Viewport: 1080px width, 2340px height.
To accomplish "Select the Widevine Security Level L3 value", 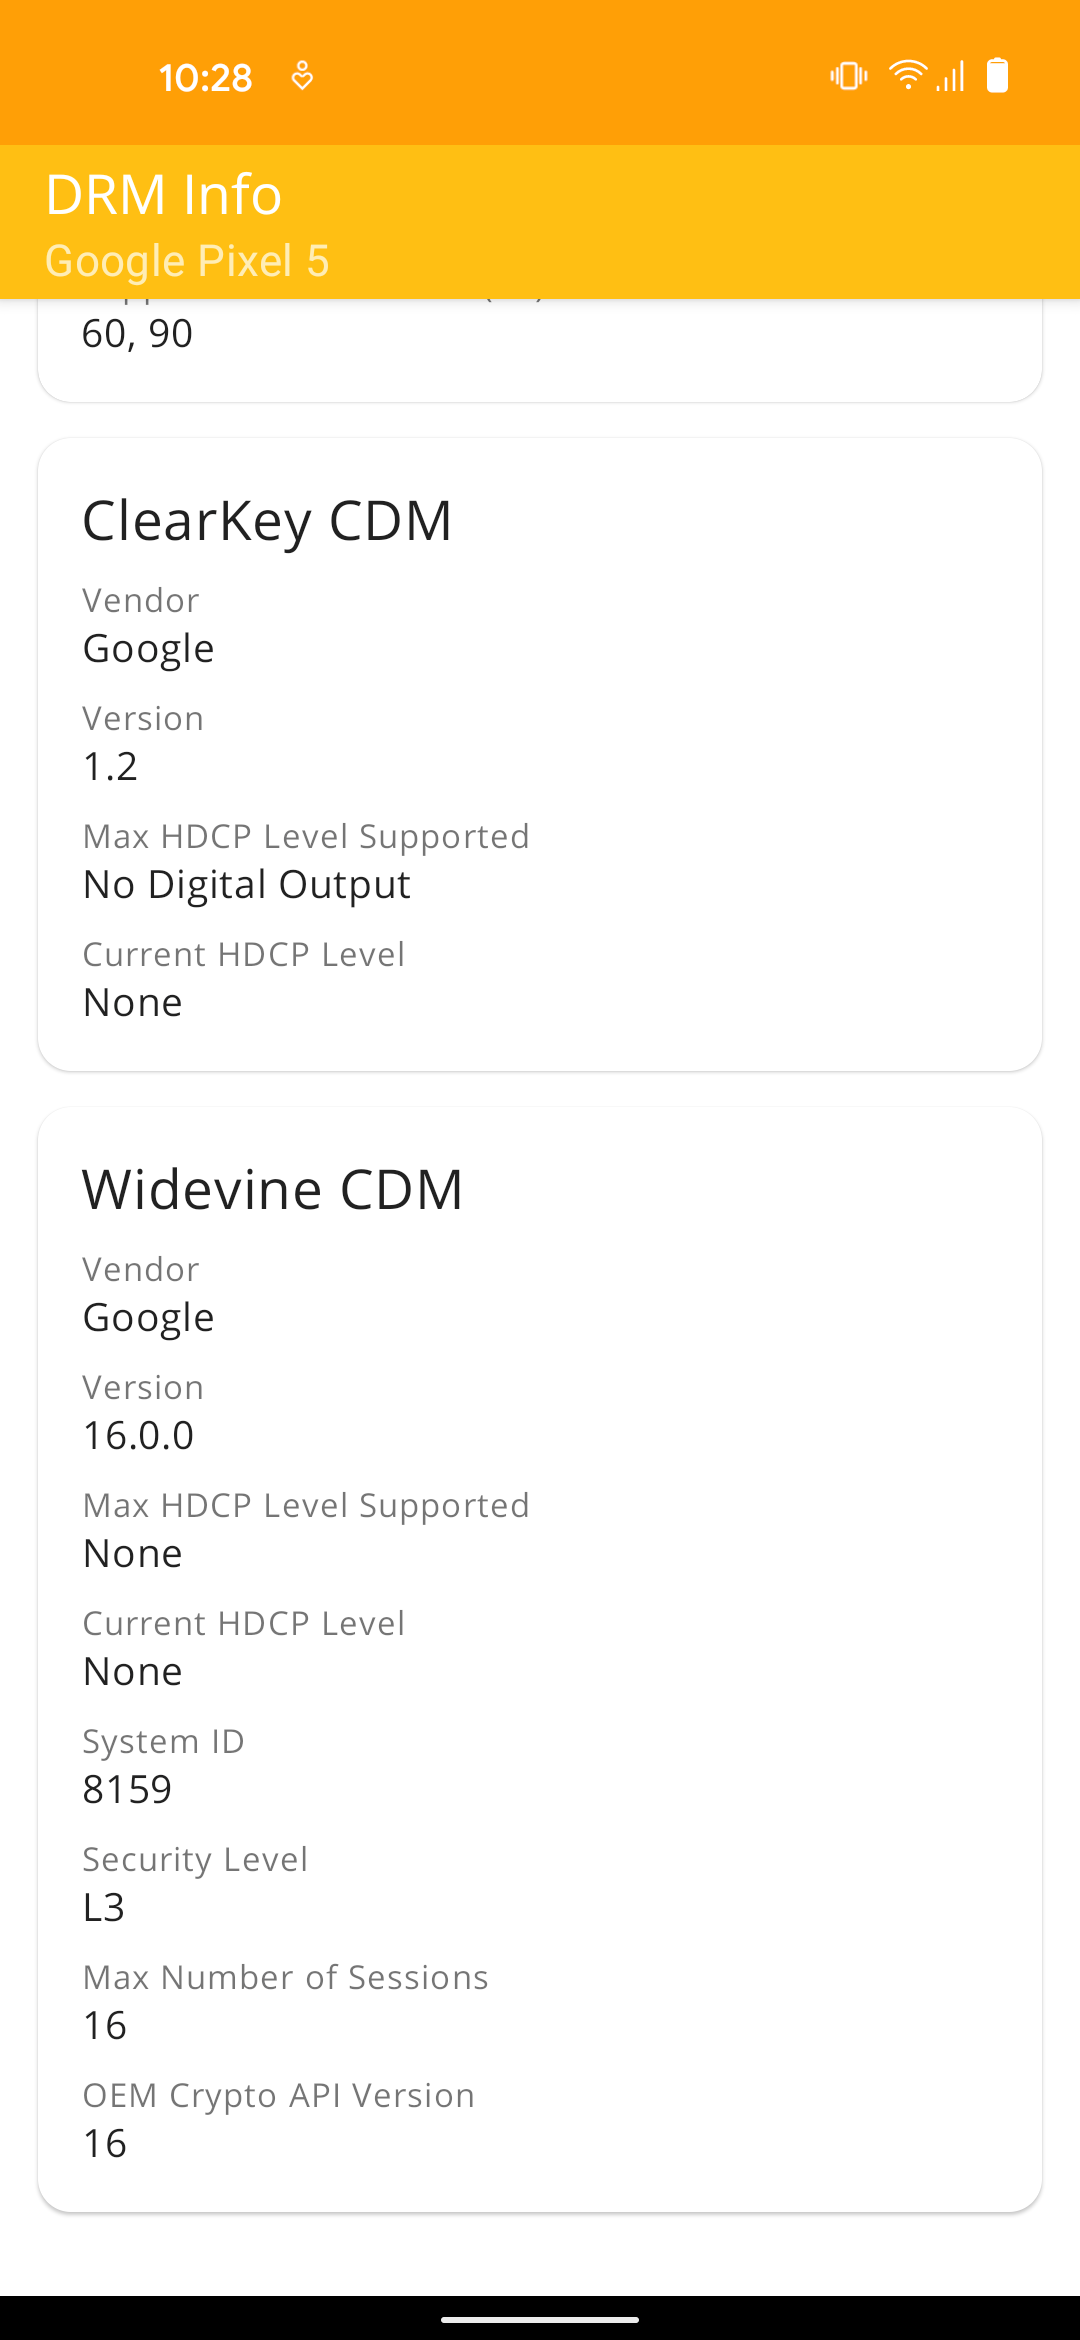I will pos(104,1906).
